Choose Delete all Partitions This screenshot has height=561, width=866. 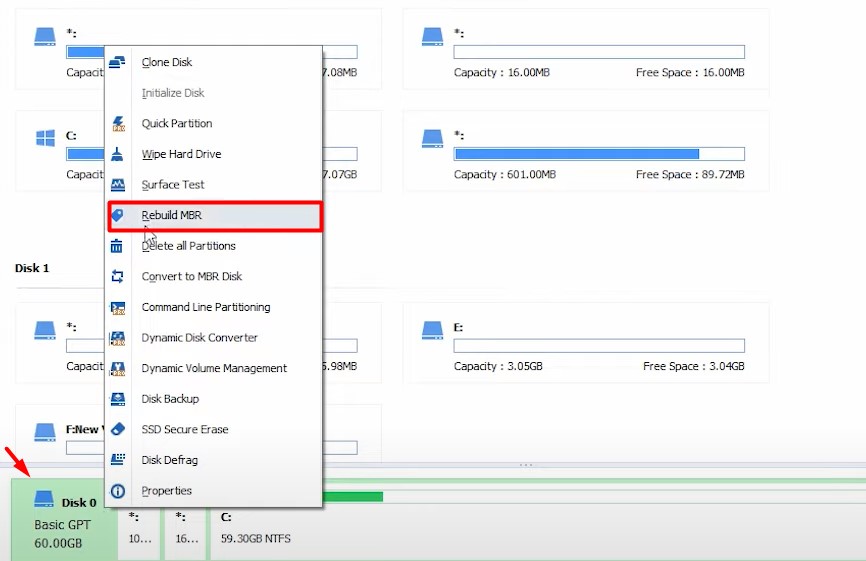215,246
